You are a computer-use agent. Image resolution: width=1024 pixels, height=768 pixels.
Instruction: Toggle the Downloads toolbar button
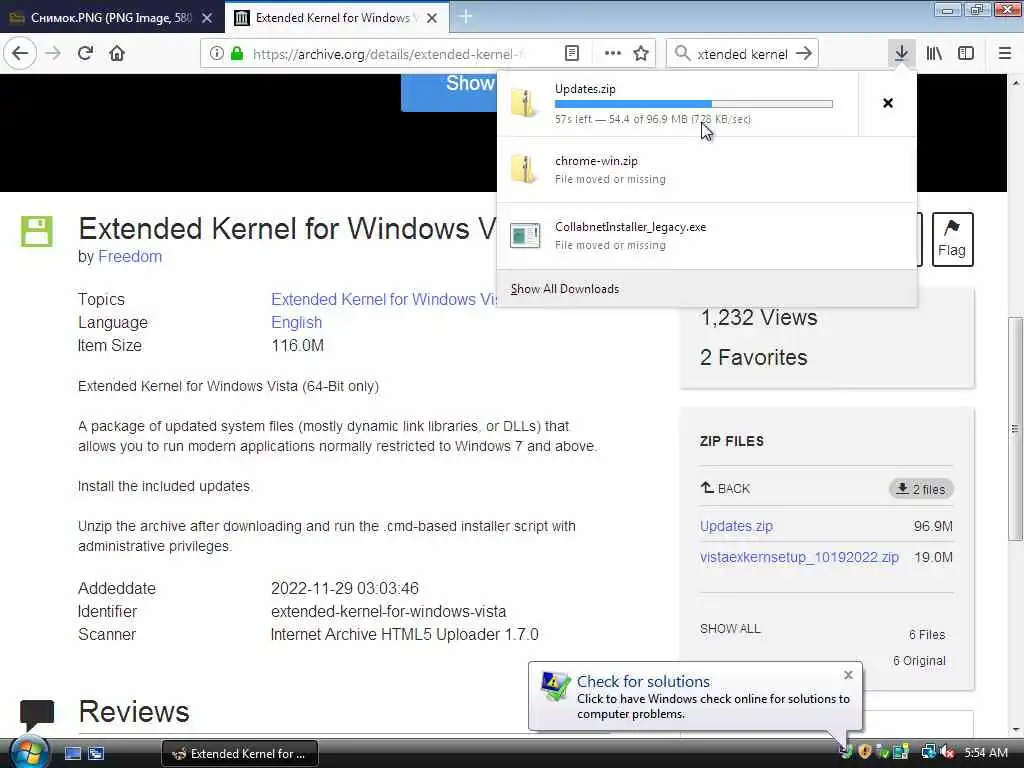coord(901,54)
